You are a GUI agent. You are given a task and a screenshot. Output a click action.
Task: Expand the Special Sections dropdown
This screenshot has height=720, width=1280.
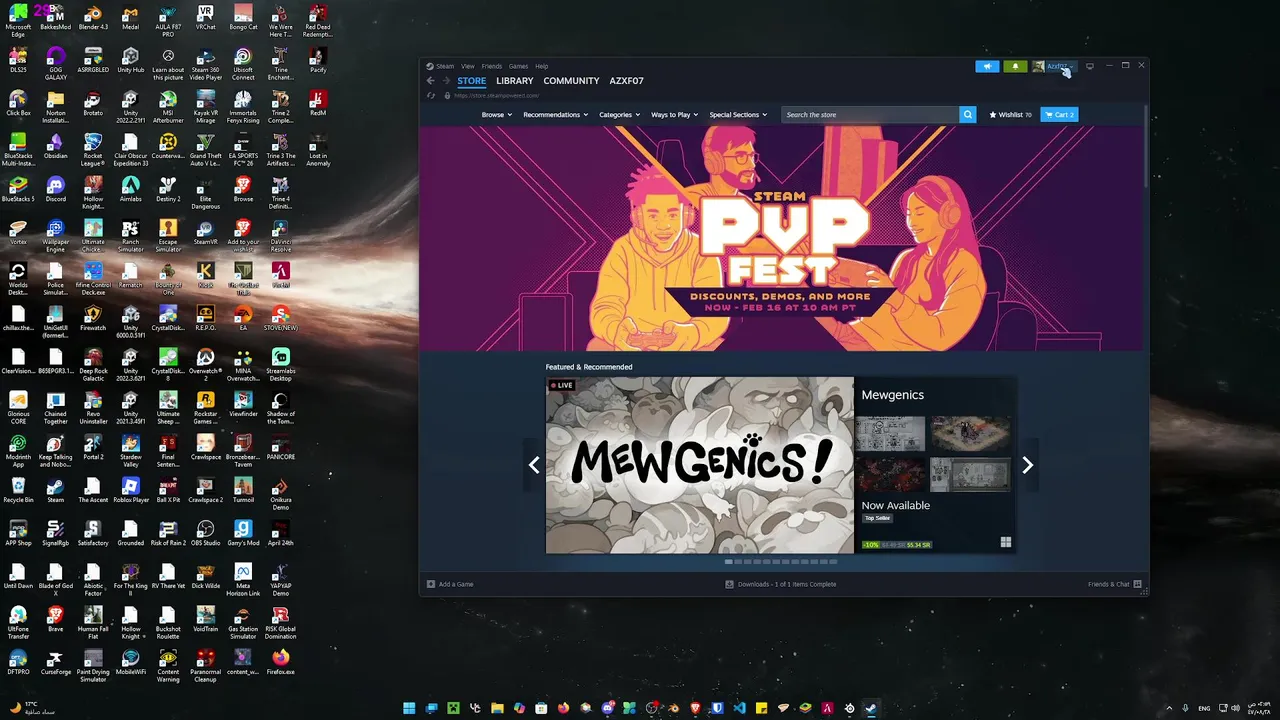[x=738, y=115]
